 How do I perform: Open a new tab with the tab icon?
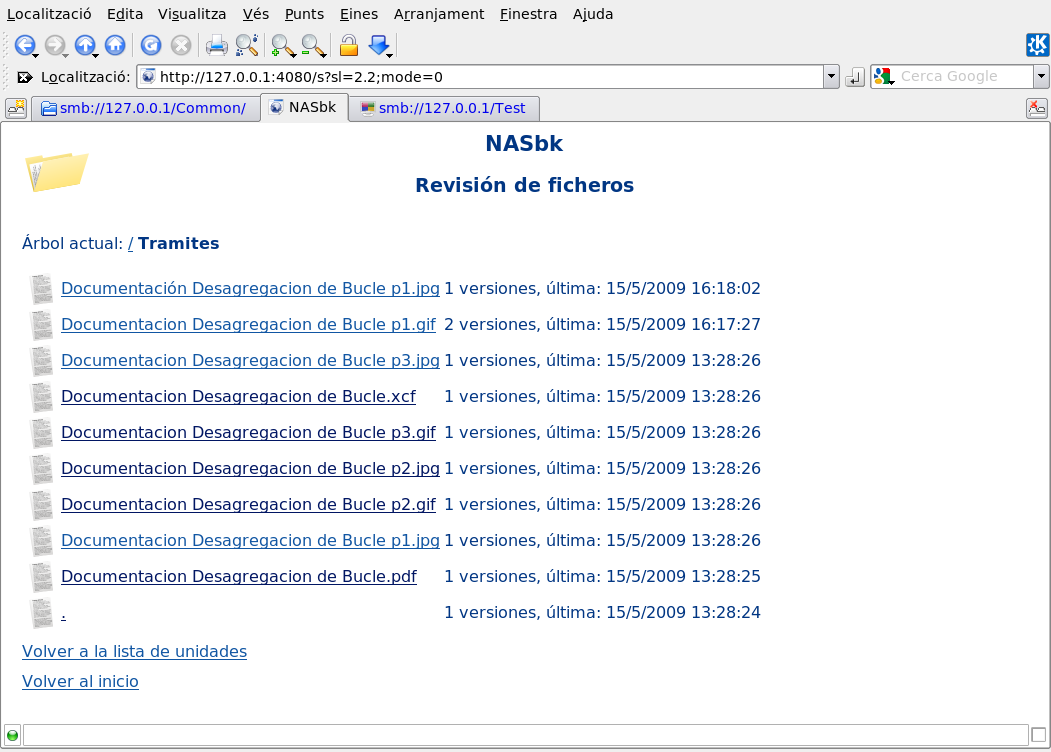(15, 107)
